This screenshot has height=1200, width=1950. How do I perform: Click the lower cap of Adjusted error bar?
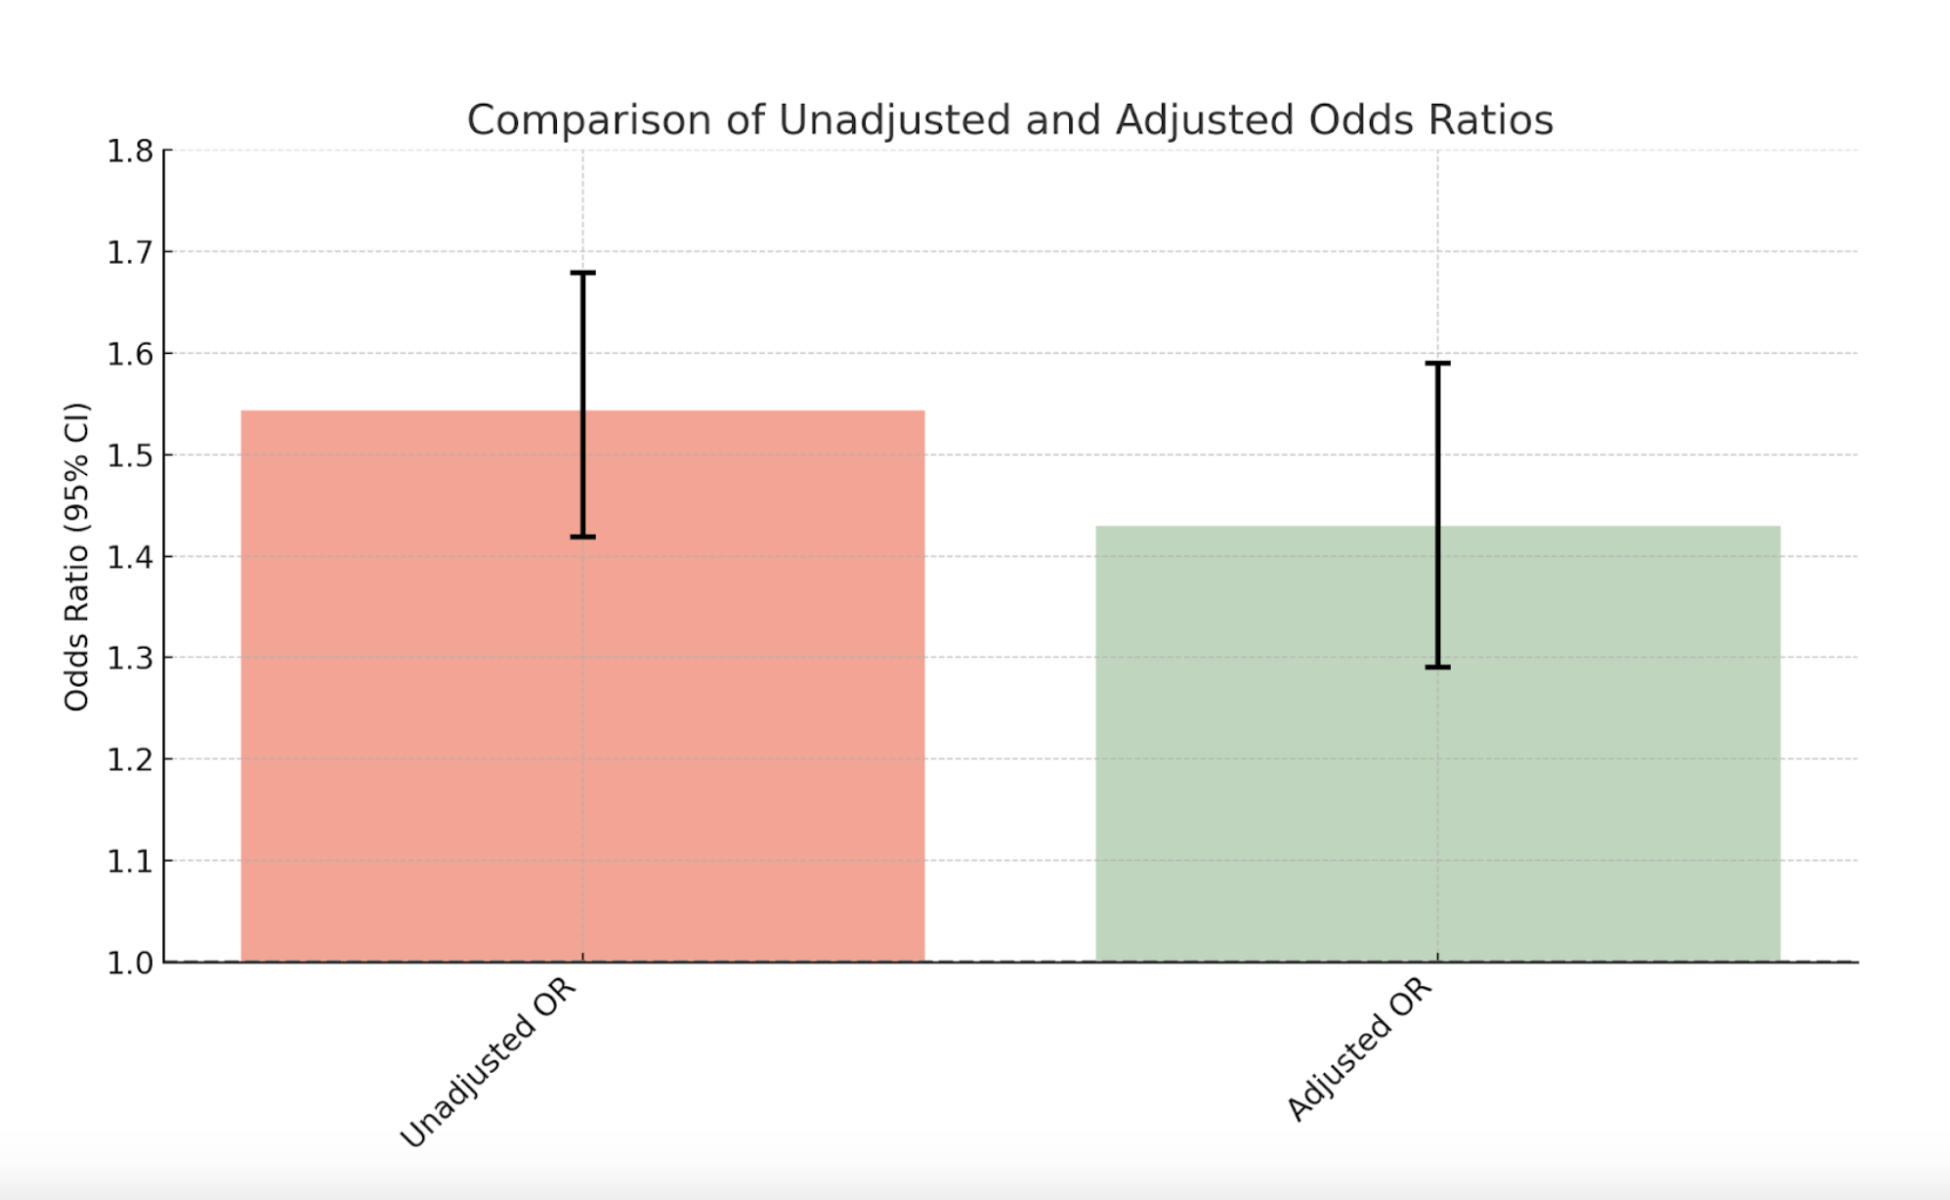tap(1438, 667)
